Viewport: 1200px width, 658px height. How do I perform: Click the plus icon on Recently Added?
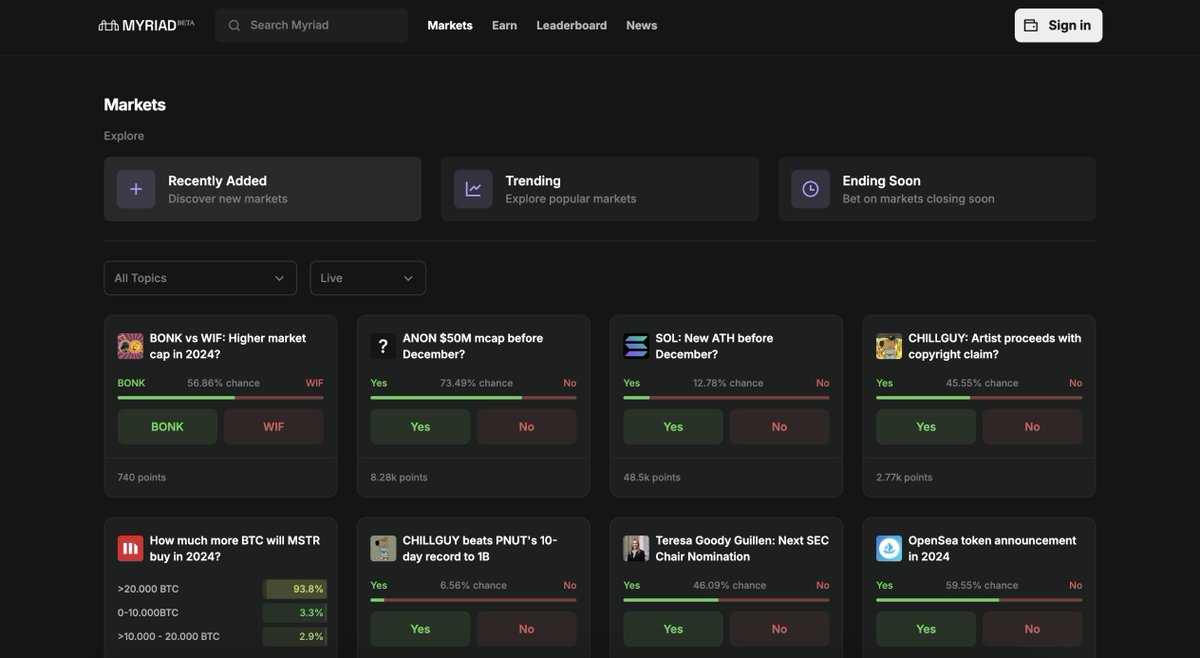point(136,189)
